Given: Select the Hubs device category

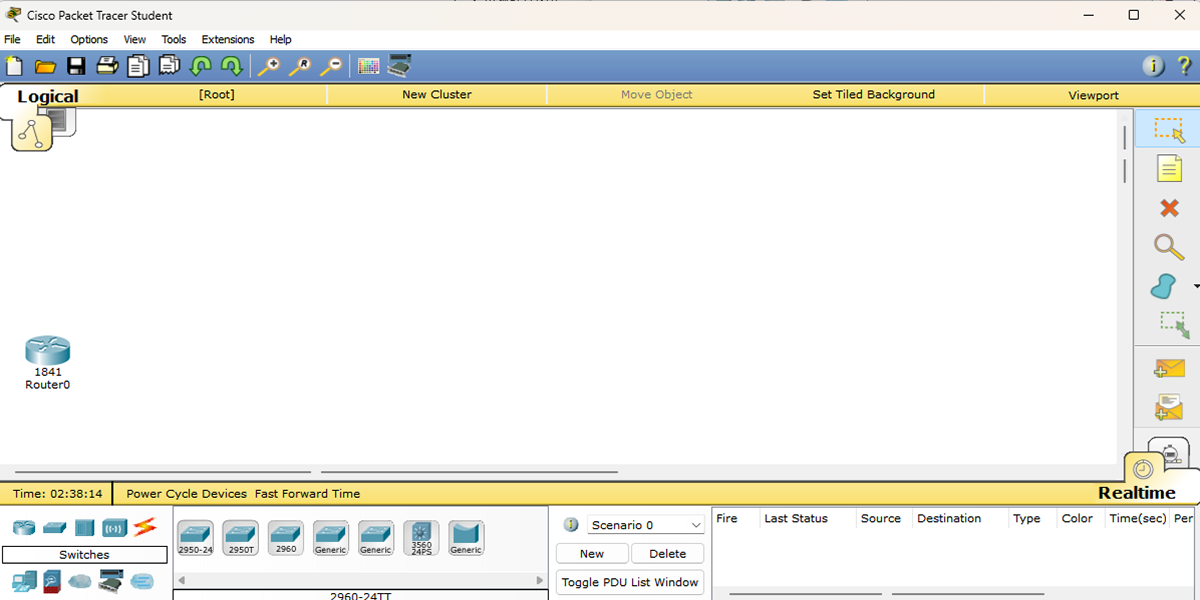Looking at the screenshot, I should pos(84,527).
